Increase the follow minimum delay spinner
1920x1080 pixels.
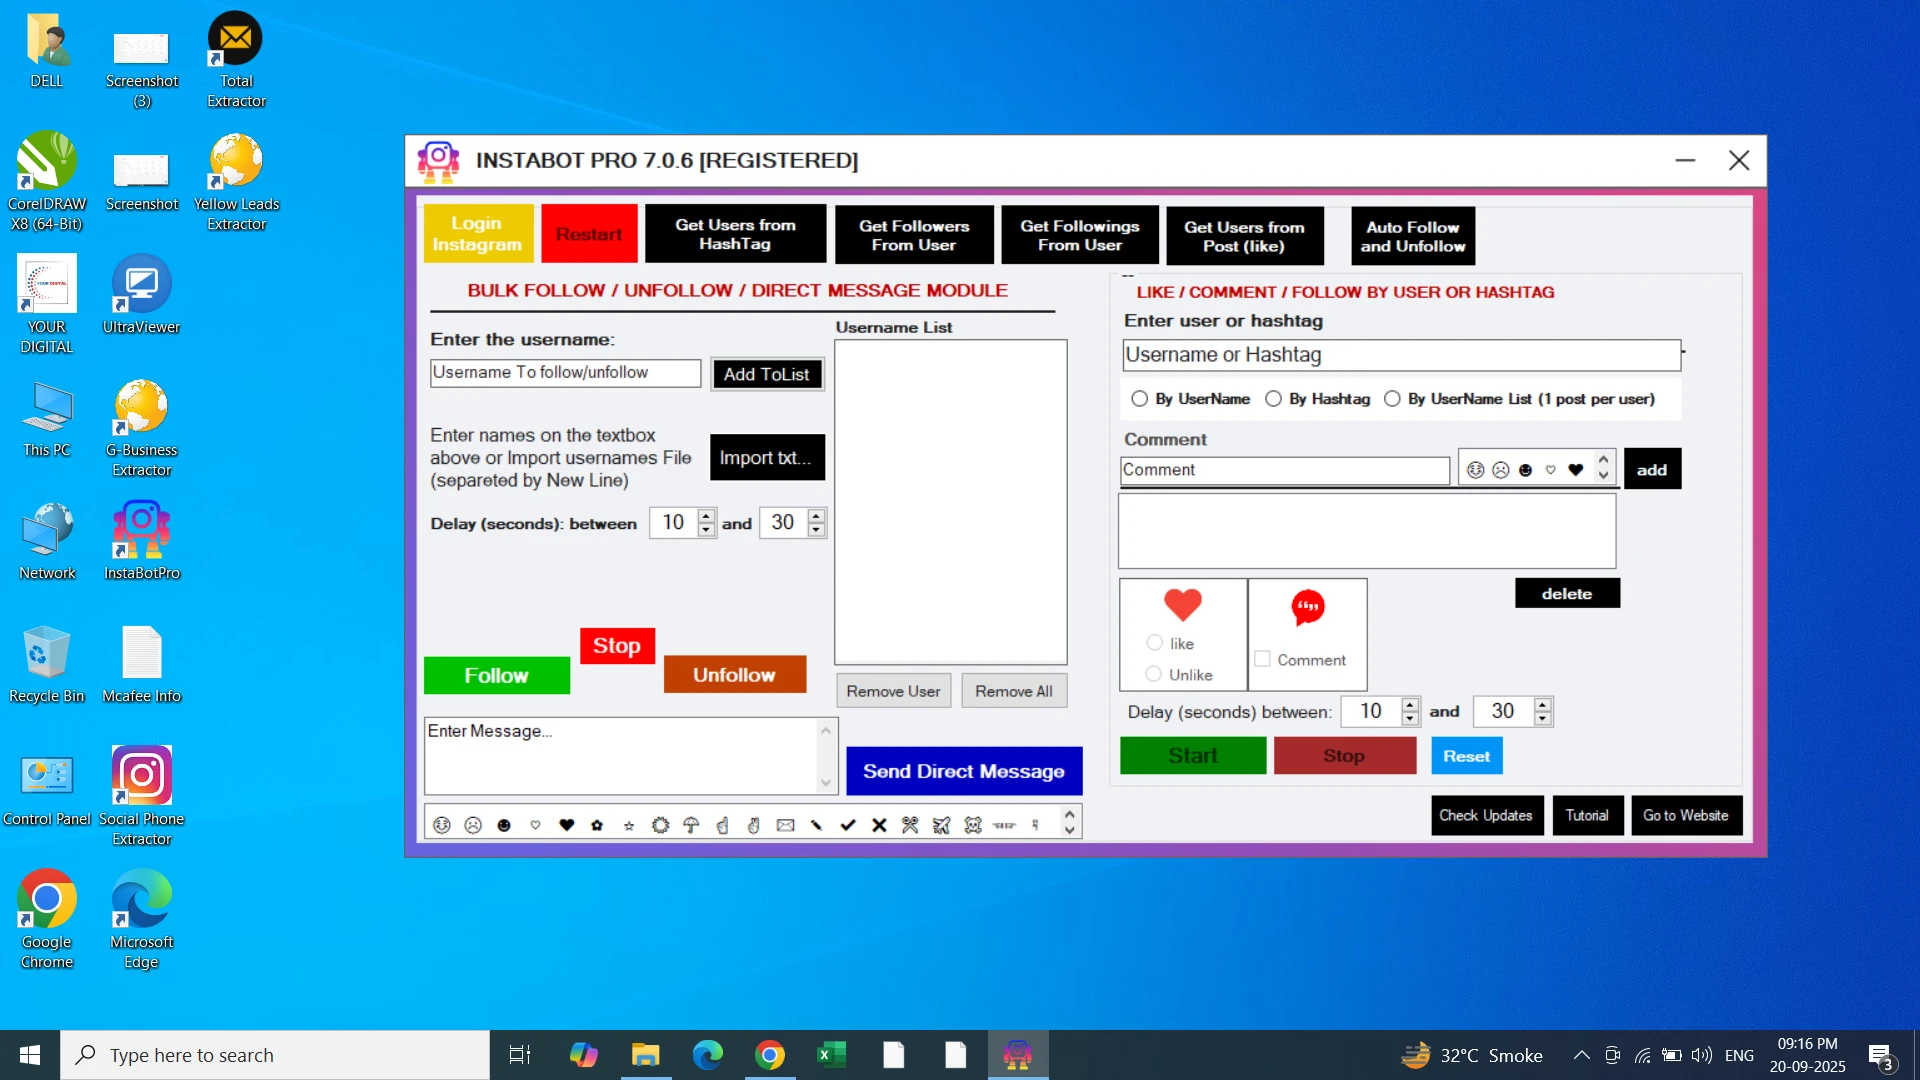(707, 516)
